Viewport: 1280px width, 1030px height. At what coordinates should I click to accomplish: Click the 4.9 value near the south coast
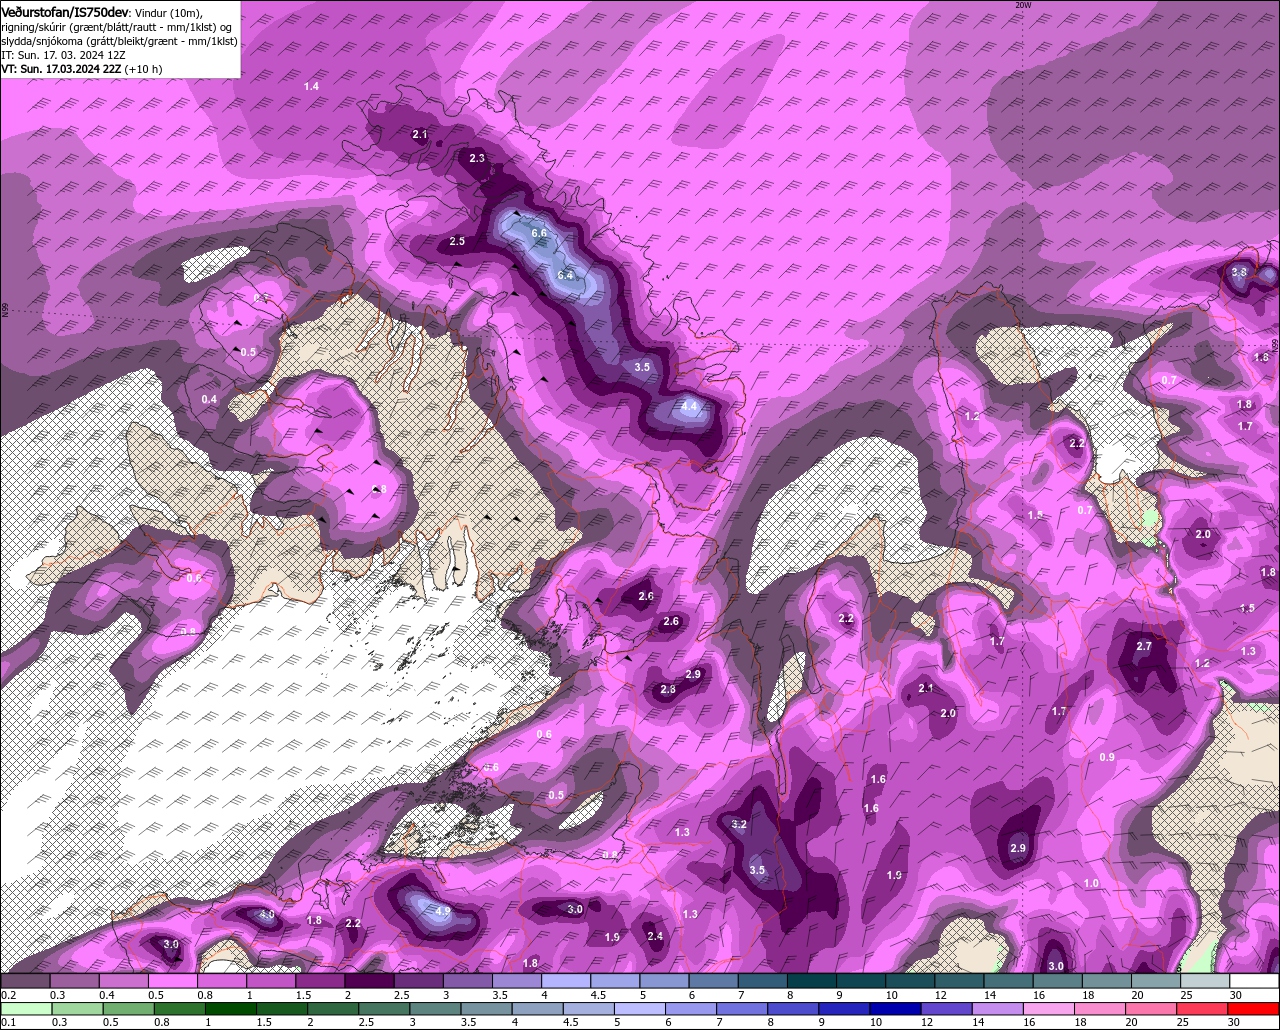click(x=443, y=912)
